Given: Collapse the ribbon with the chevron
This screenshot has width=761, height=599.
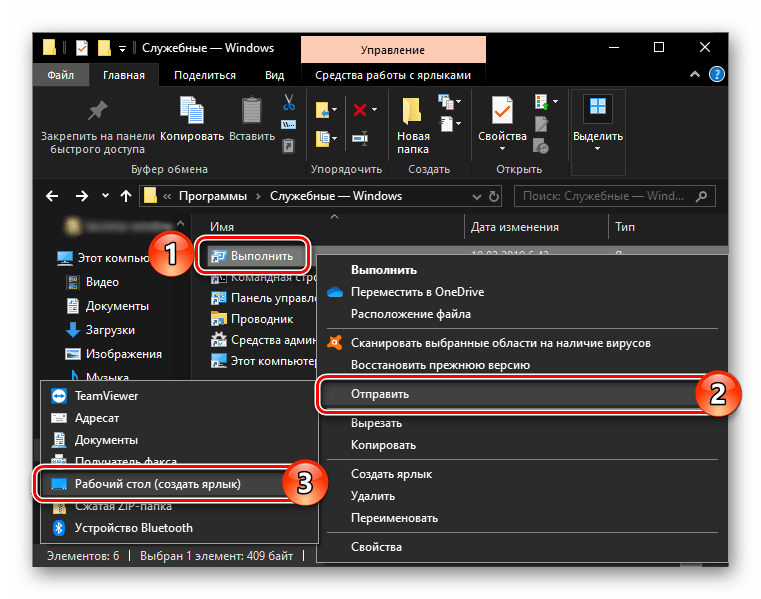Looking at the screenshot, I should (x=695, y=74).
